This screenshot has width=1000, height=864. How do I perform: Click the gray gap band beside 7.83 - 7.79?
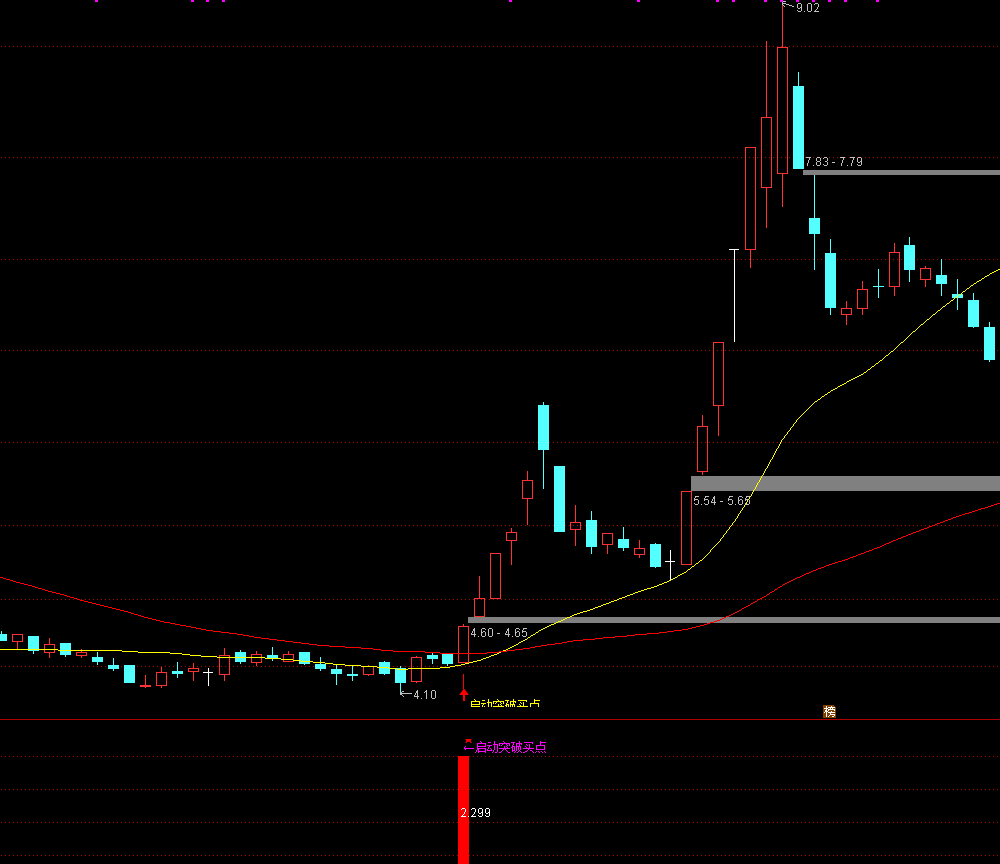[x=900, y=172]
